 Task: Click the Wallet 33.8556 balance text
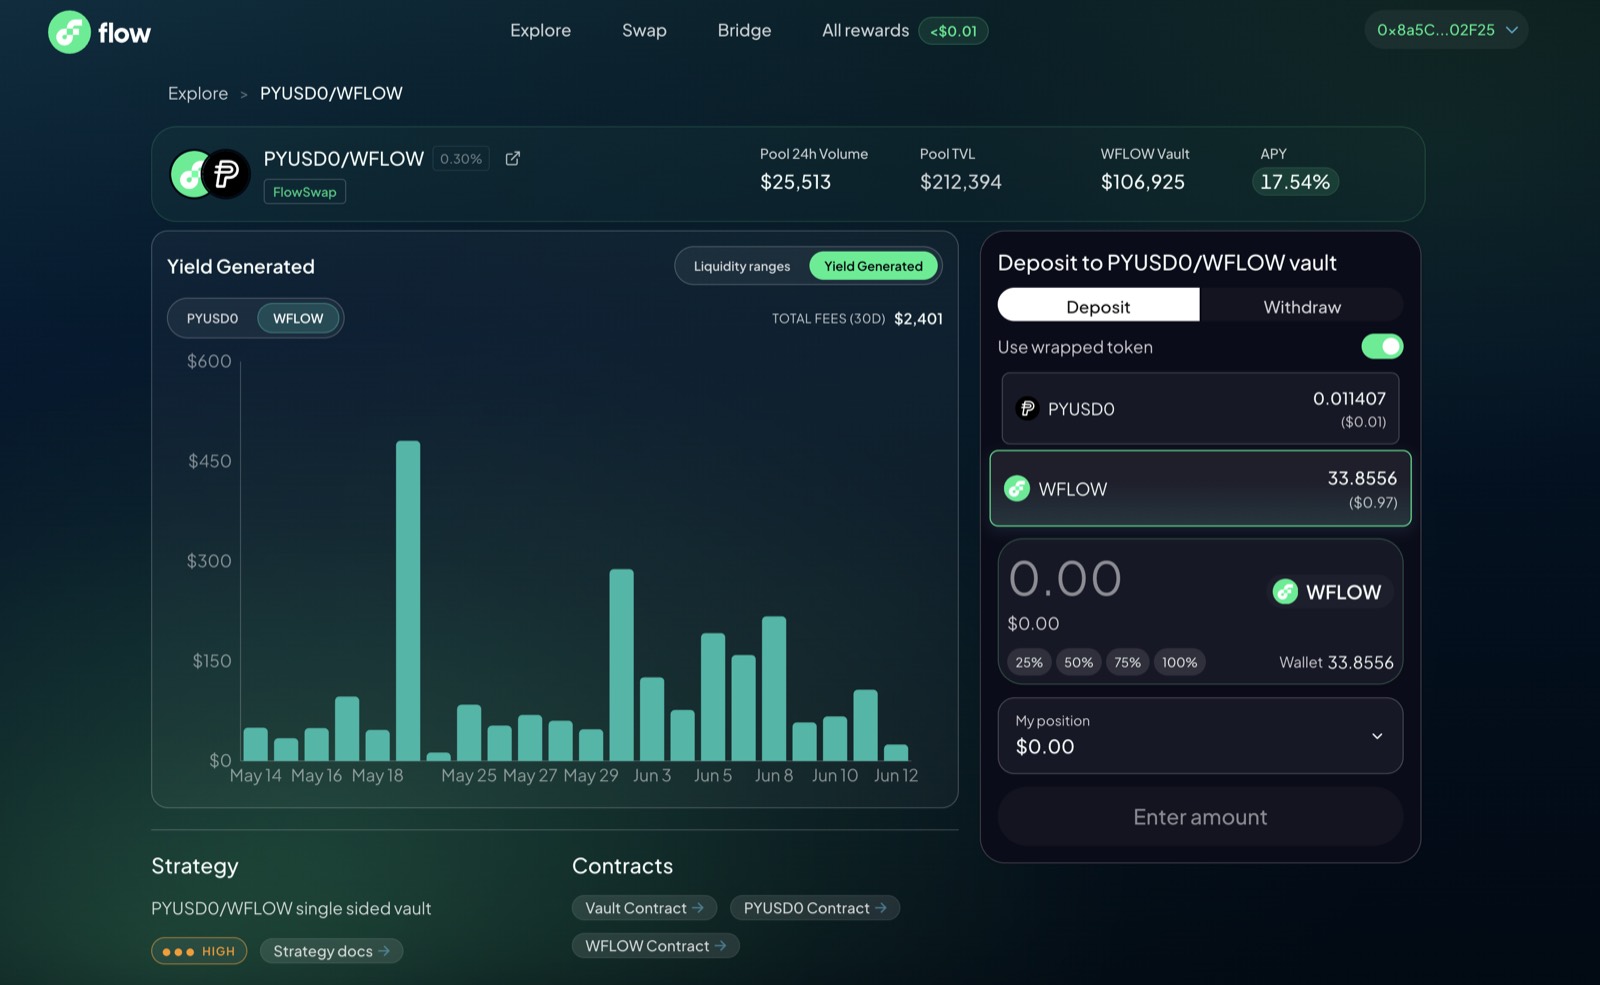coord(1336,662)
